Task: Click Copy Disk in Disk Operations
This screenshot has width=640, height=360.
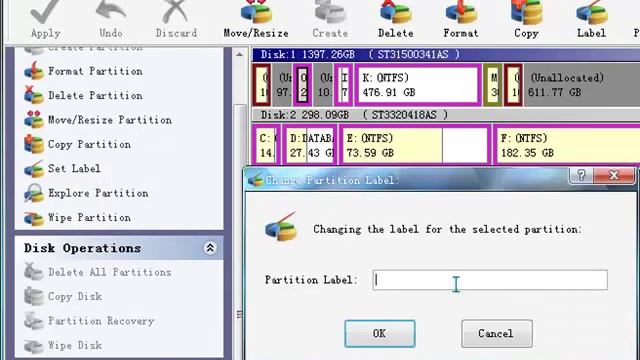Action: click(63, 296)
